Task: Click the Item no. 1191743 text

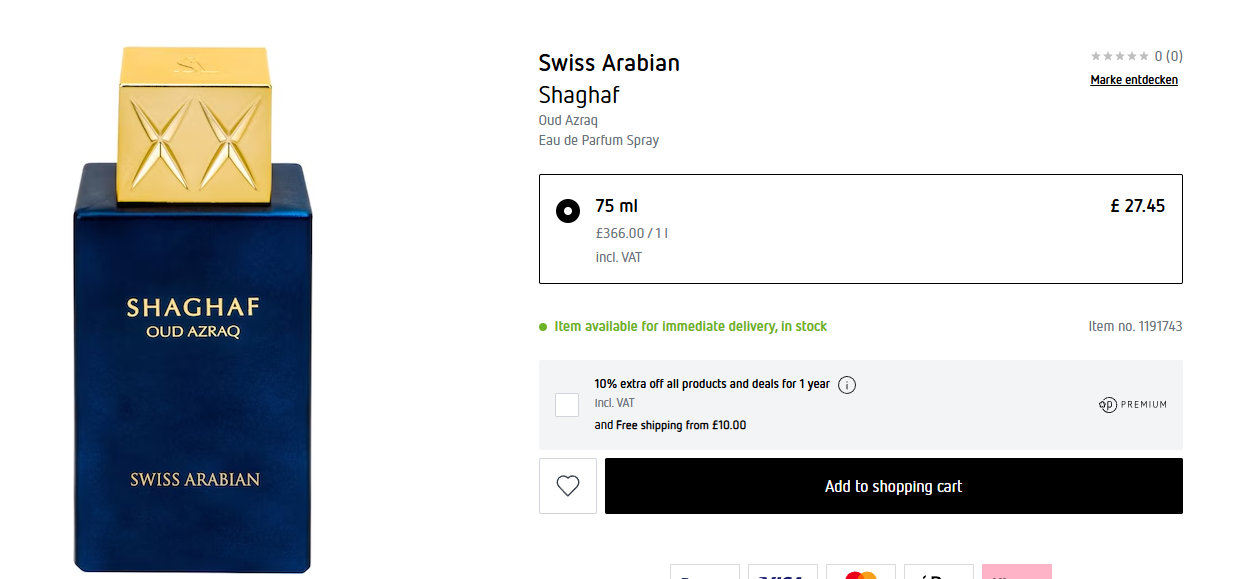Action: click(x=1135, y=326)
